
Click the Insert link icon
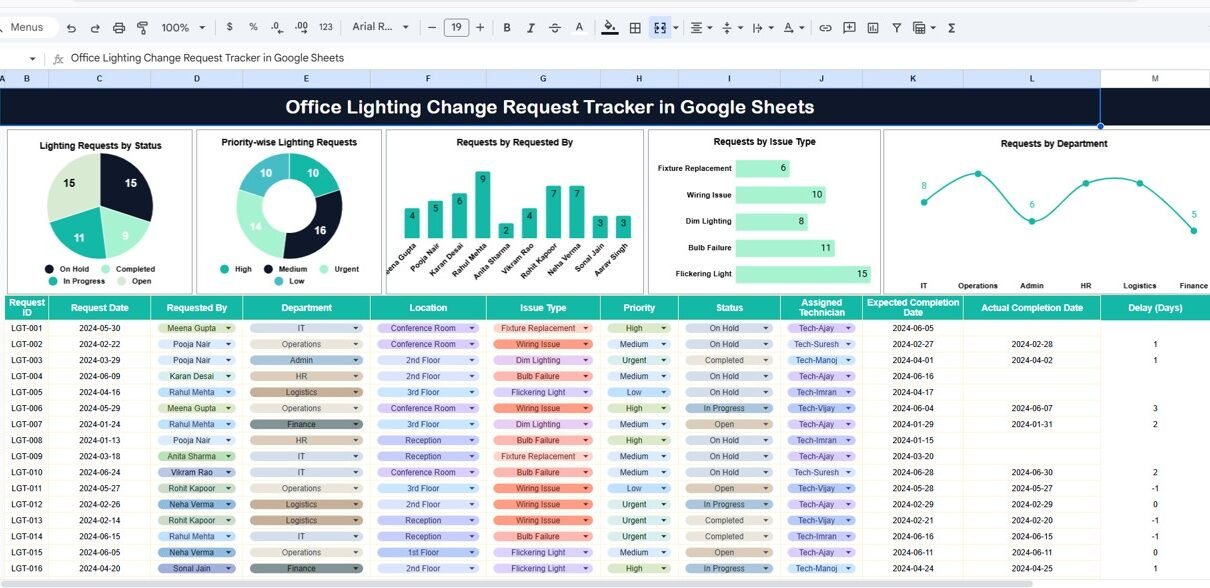coord(825,28)
